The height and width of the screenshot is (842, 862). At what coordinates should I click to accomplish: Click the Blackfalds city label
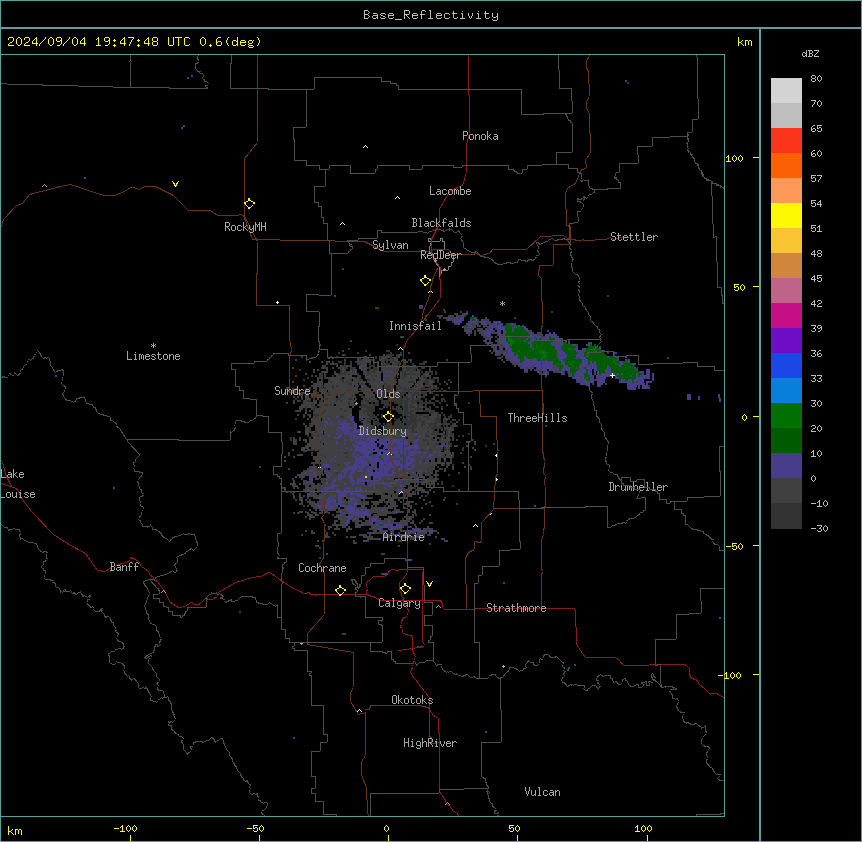pyautogui.click(x=441, y=223)
